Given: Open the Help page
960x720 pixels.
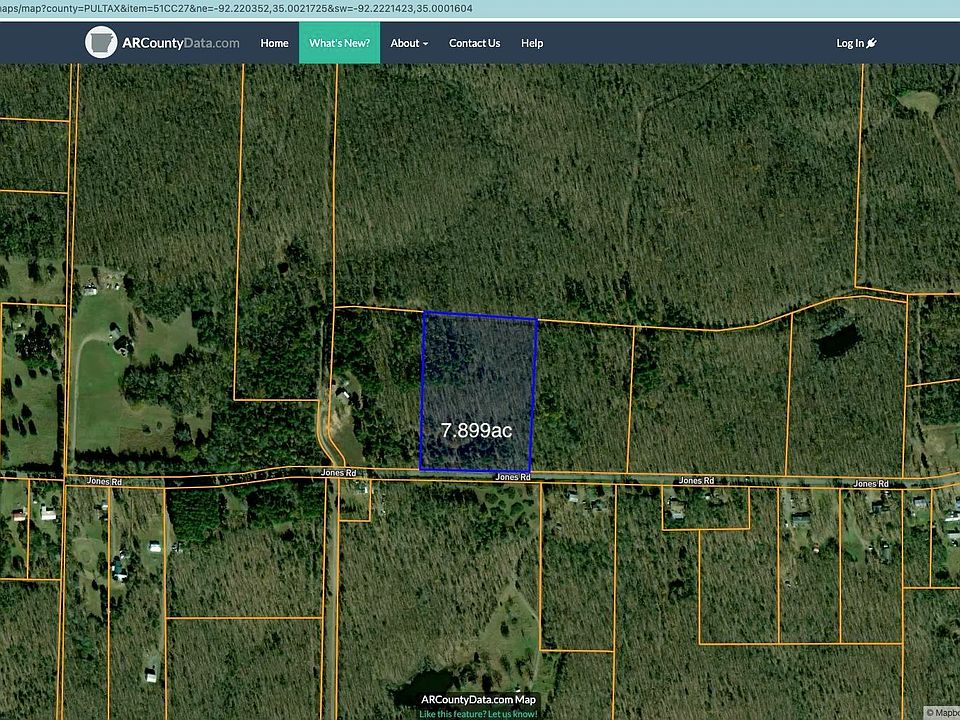Looking at the screenshot, I should point(532,43).
